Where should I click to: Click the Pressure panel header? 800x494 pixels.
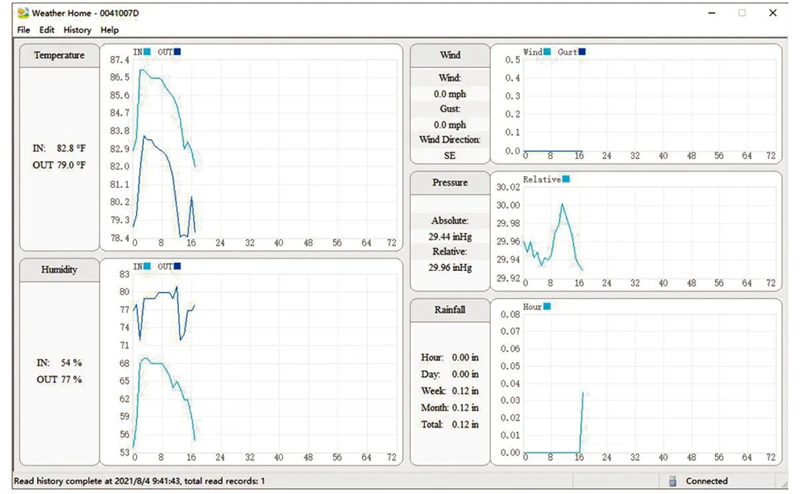pos(450,182)
